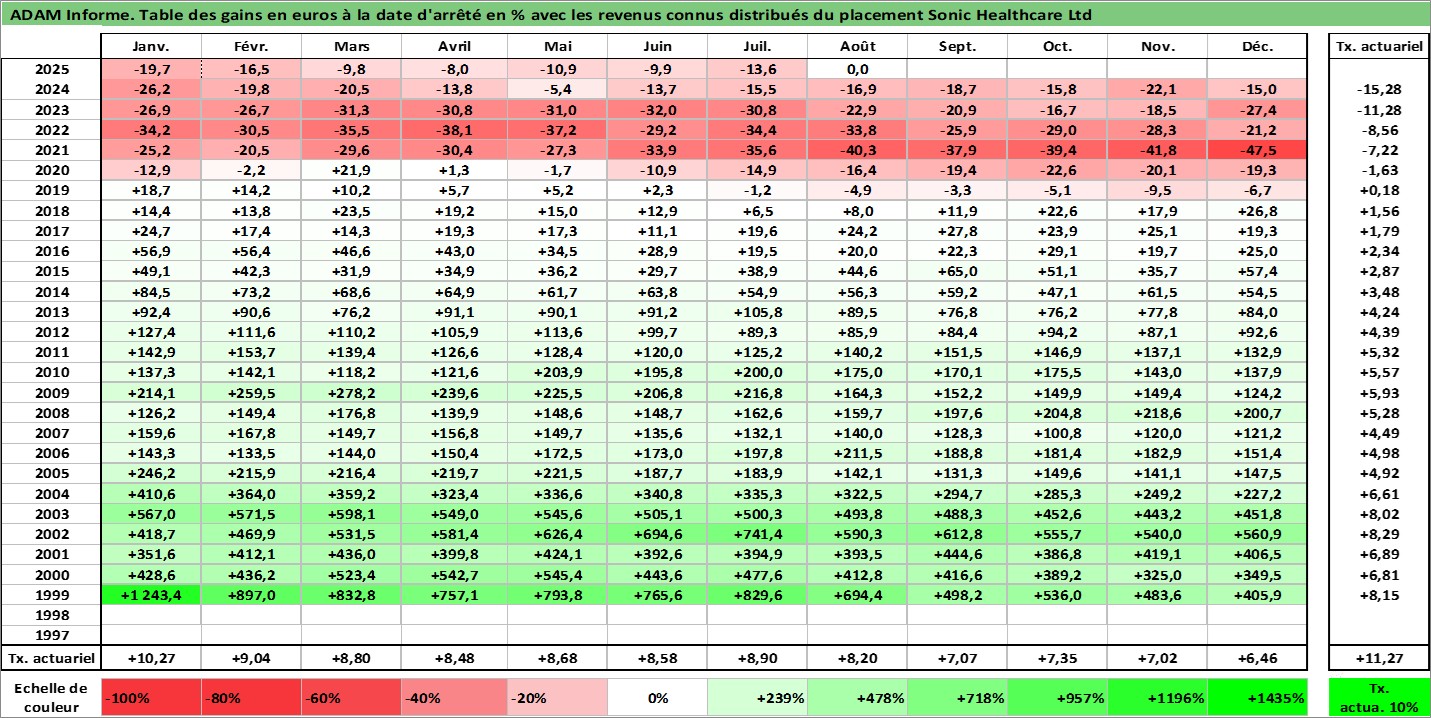
Task: Click the '+897,0' cell in February 1999
Action: pos(252,595)
